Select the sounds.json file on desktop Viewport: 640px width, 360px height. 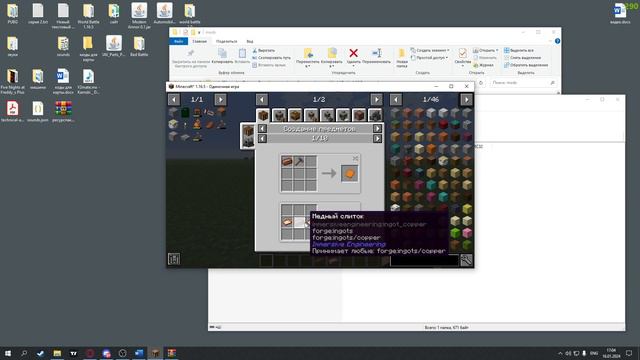click(38, 111)
